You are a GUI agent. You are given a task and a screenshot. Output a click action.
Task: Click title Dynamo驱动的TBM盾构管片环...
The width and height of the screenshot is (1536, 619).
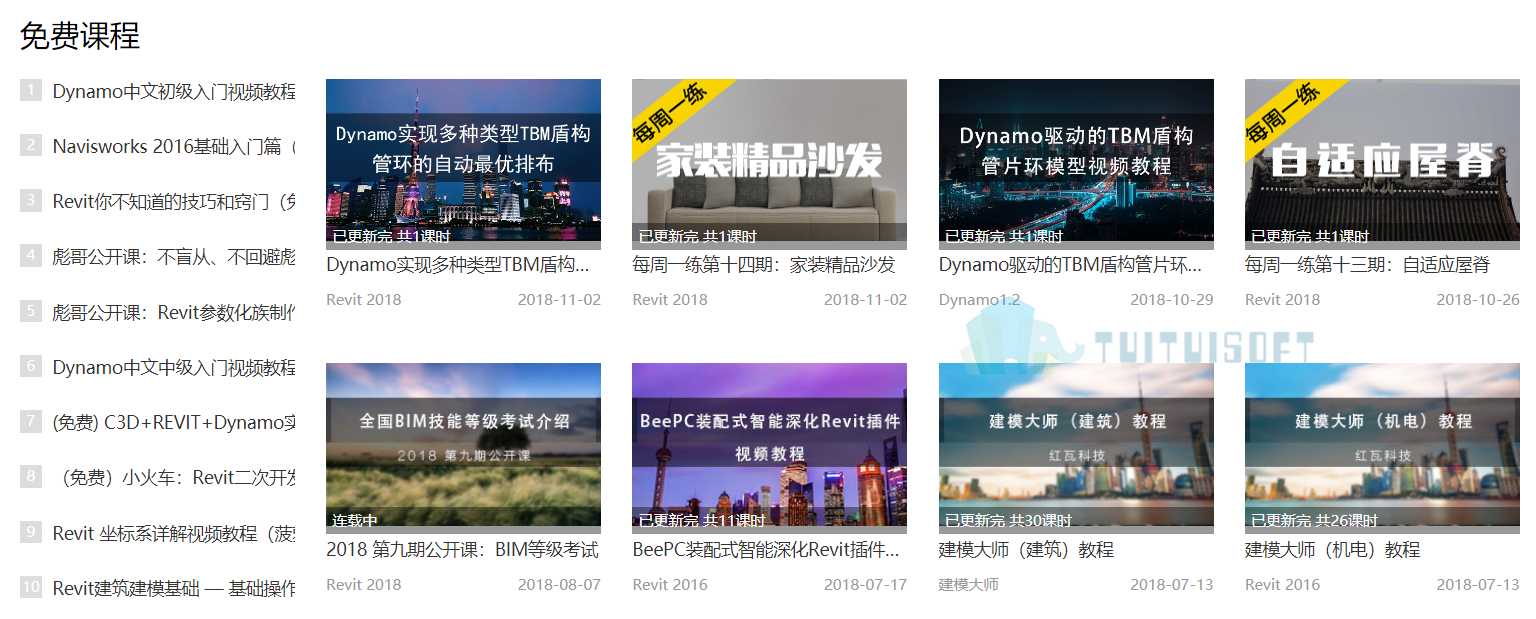click(1070, 265)
